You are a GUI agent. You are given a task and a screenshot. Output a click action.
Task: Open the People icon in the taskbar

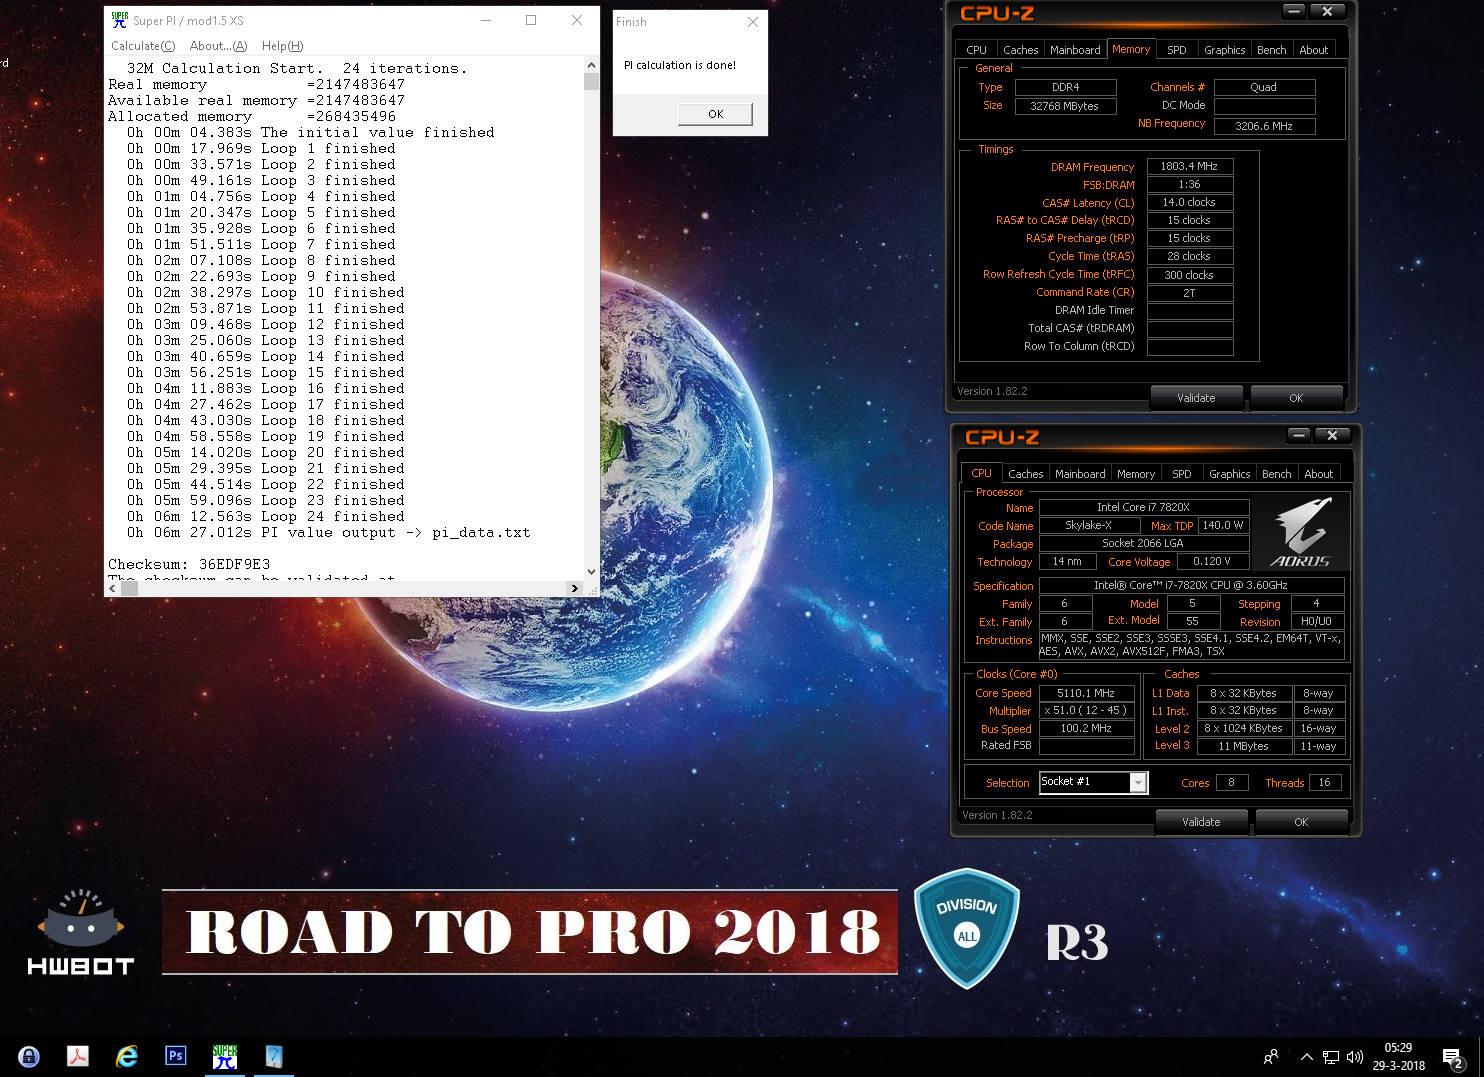click(x=1271, y=1057)
